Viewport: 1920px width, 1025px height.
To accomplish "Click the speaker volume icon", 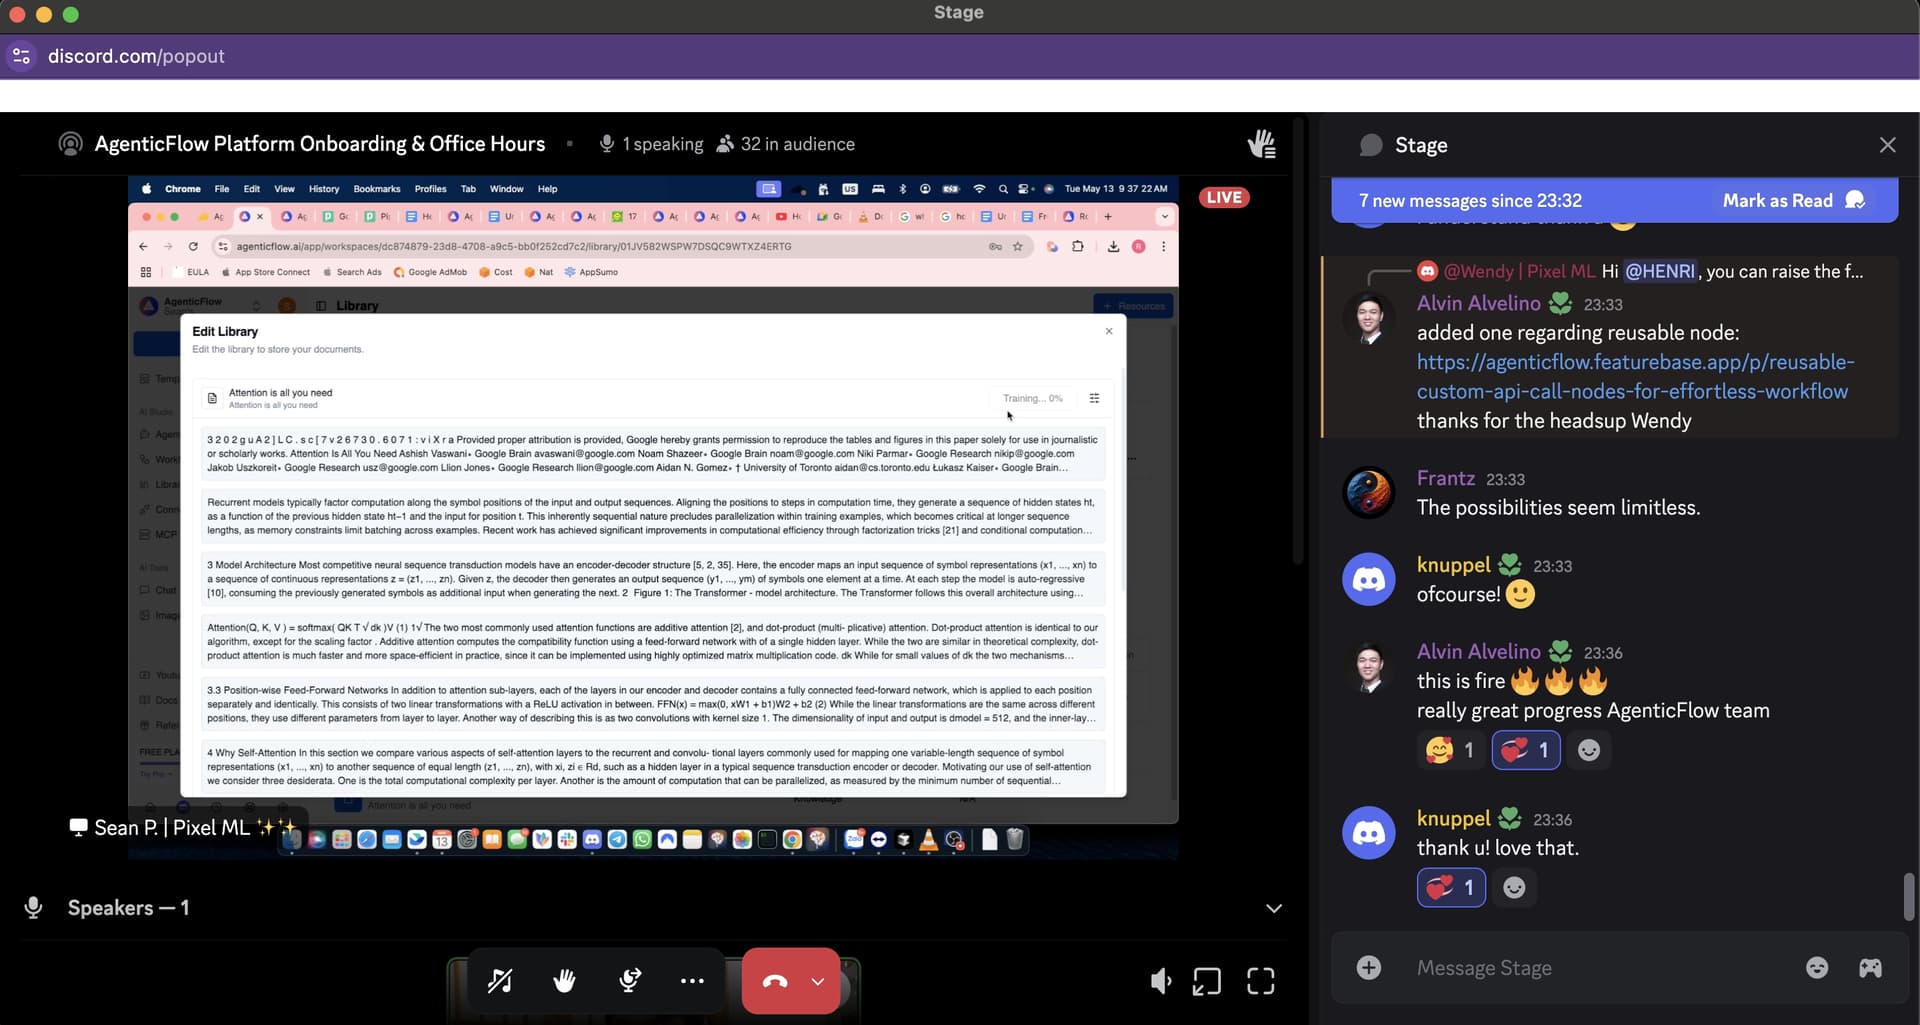I will (x=1160, y=981).
